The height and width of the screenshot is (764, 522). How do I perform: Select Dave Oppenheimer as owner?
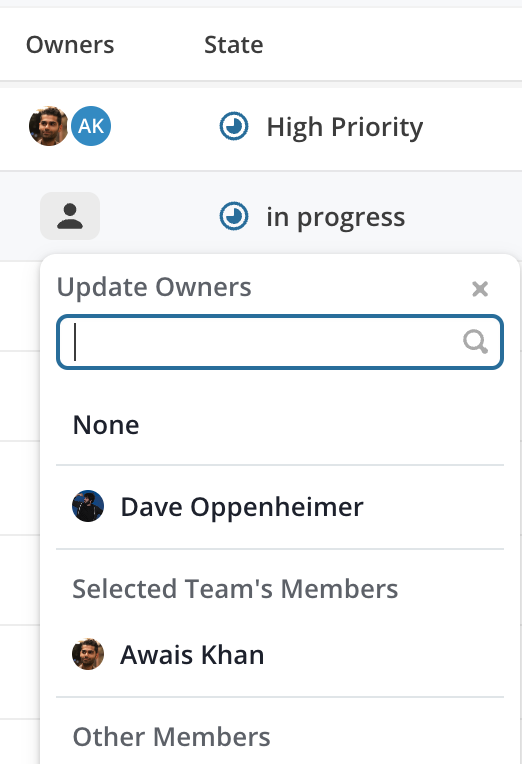[x=280, y=507]
